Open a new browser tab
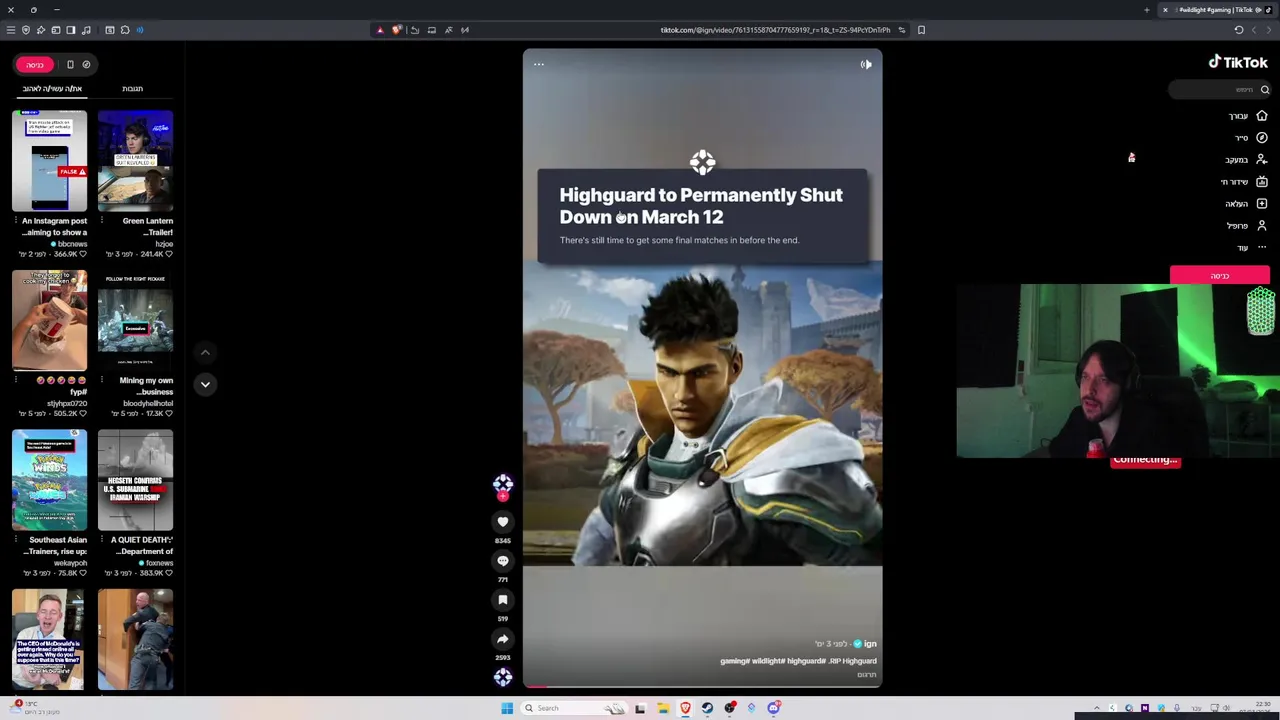The width and height of the screenshot is (1280, 720). (1147, 10)
